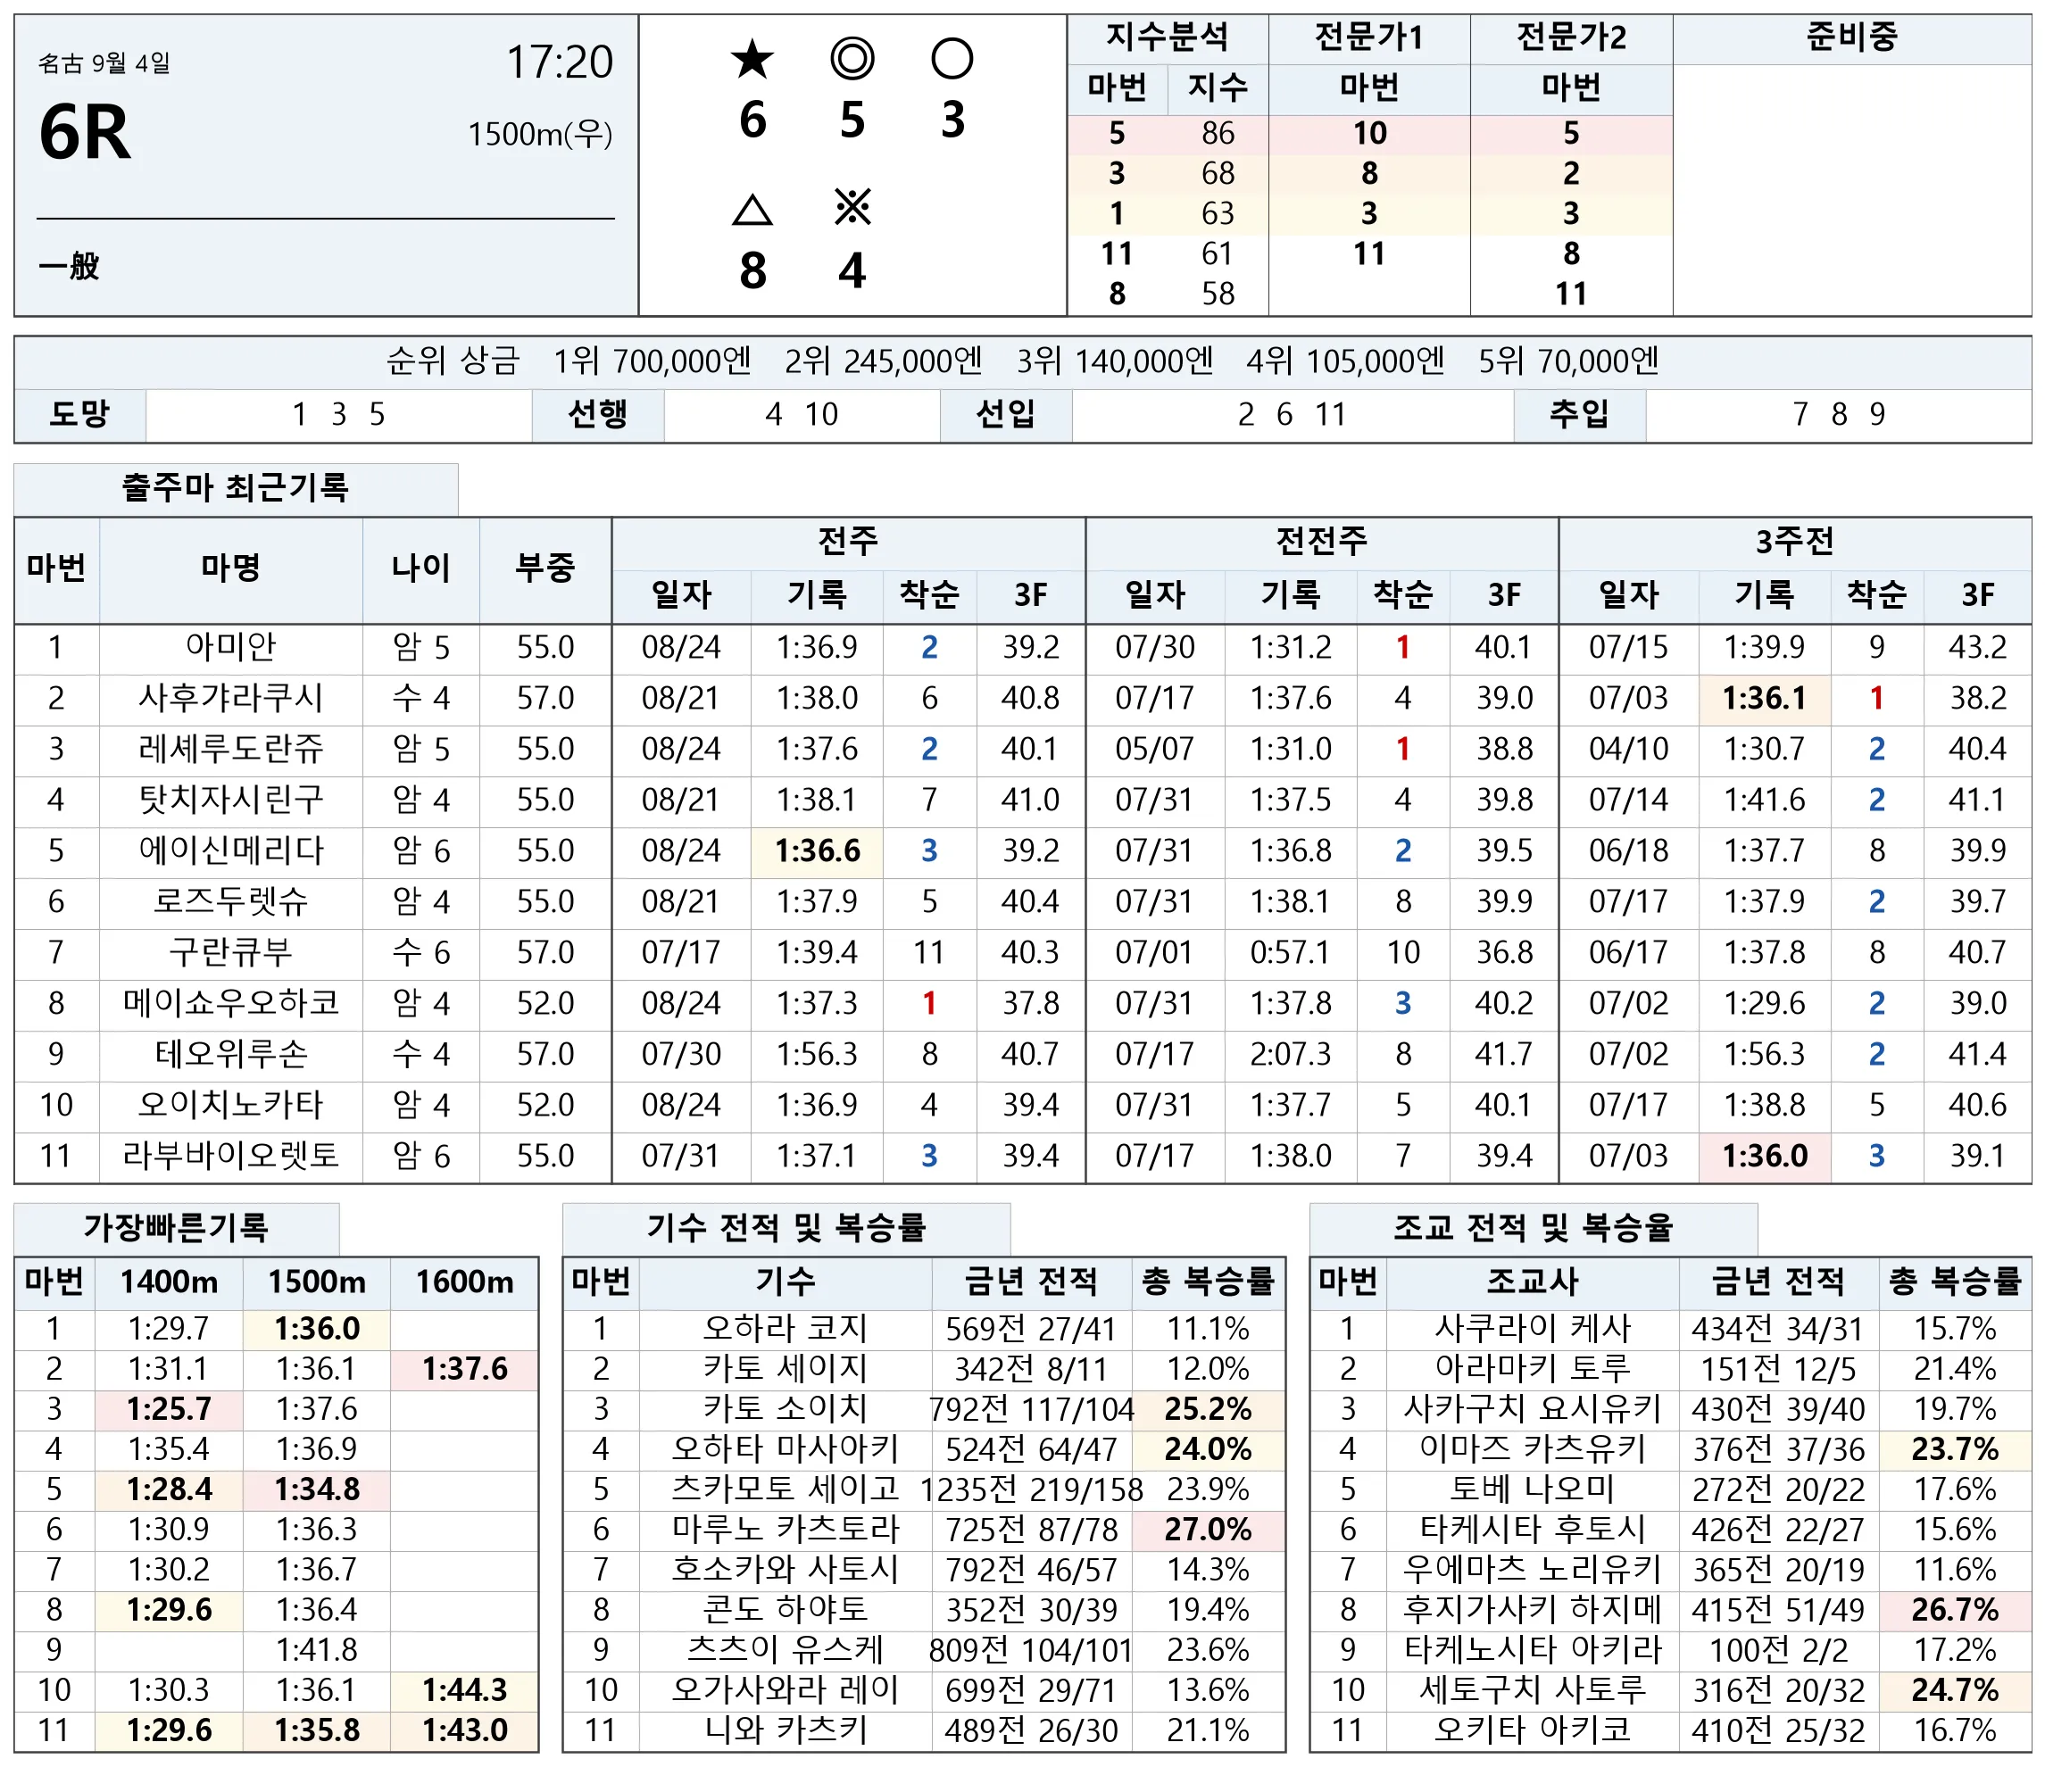Open the 전문가2 column header
Image resolution: width=2045 pixels, height=1792 pixels.
pos(1571,38)
